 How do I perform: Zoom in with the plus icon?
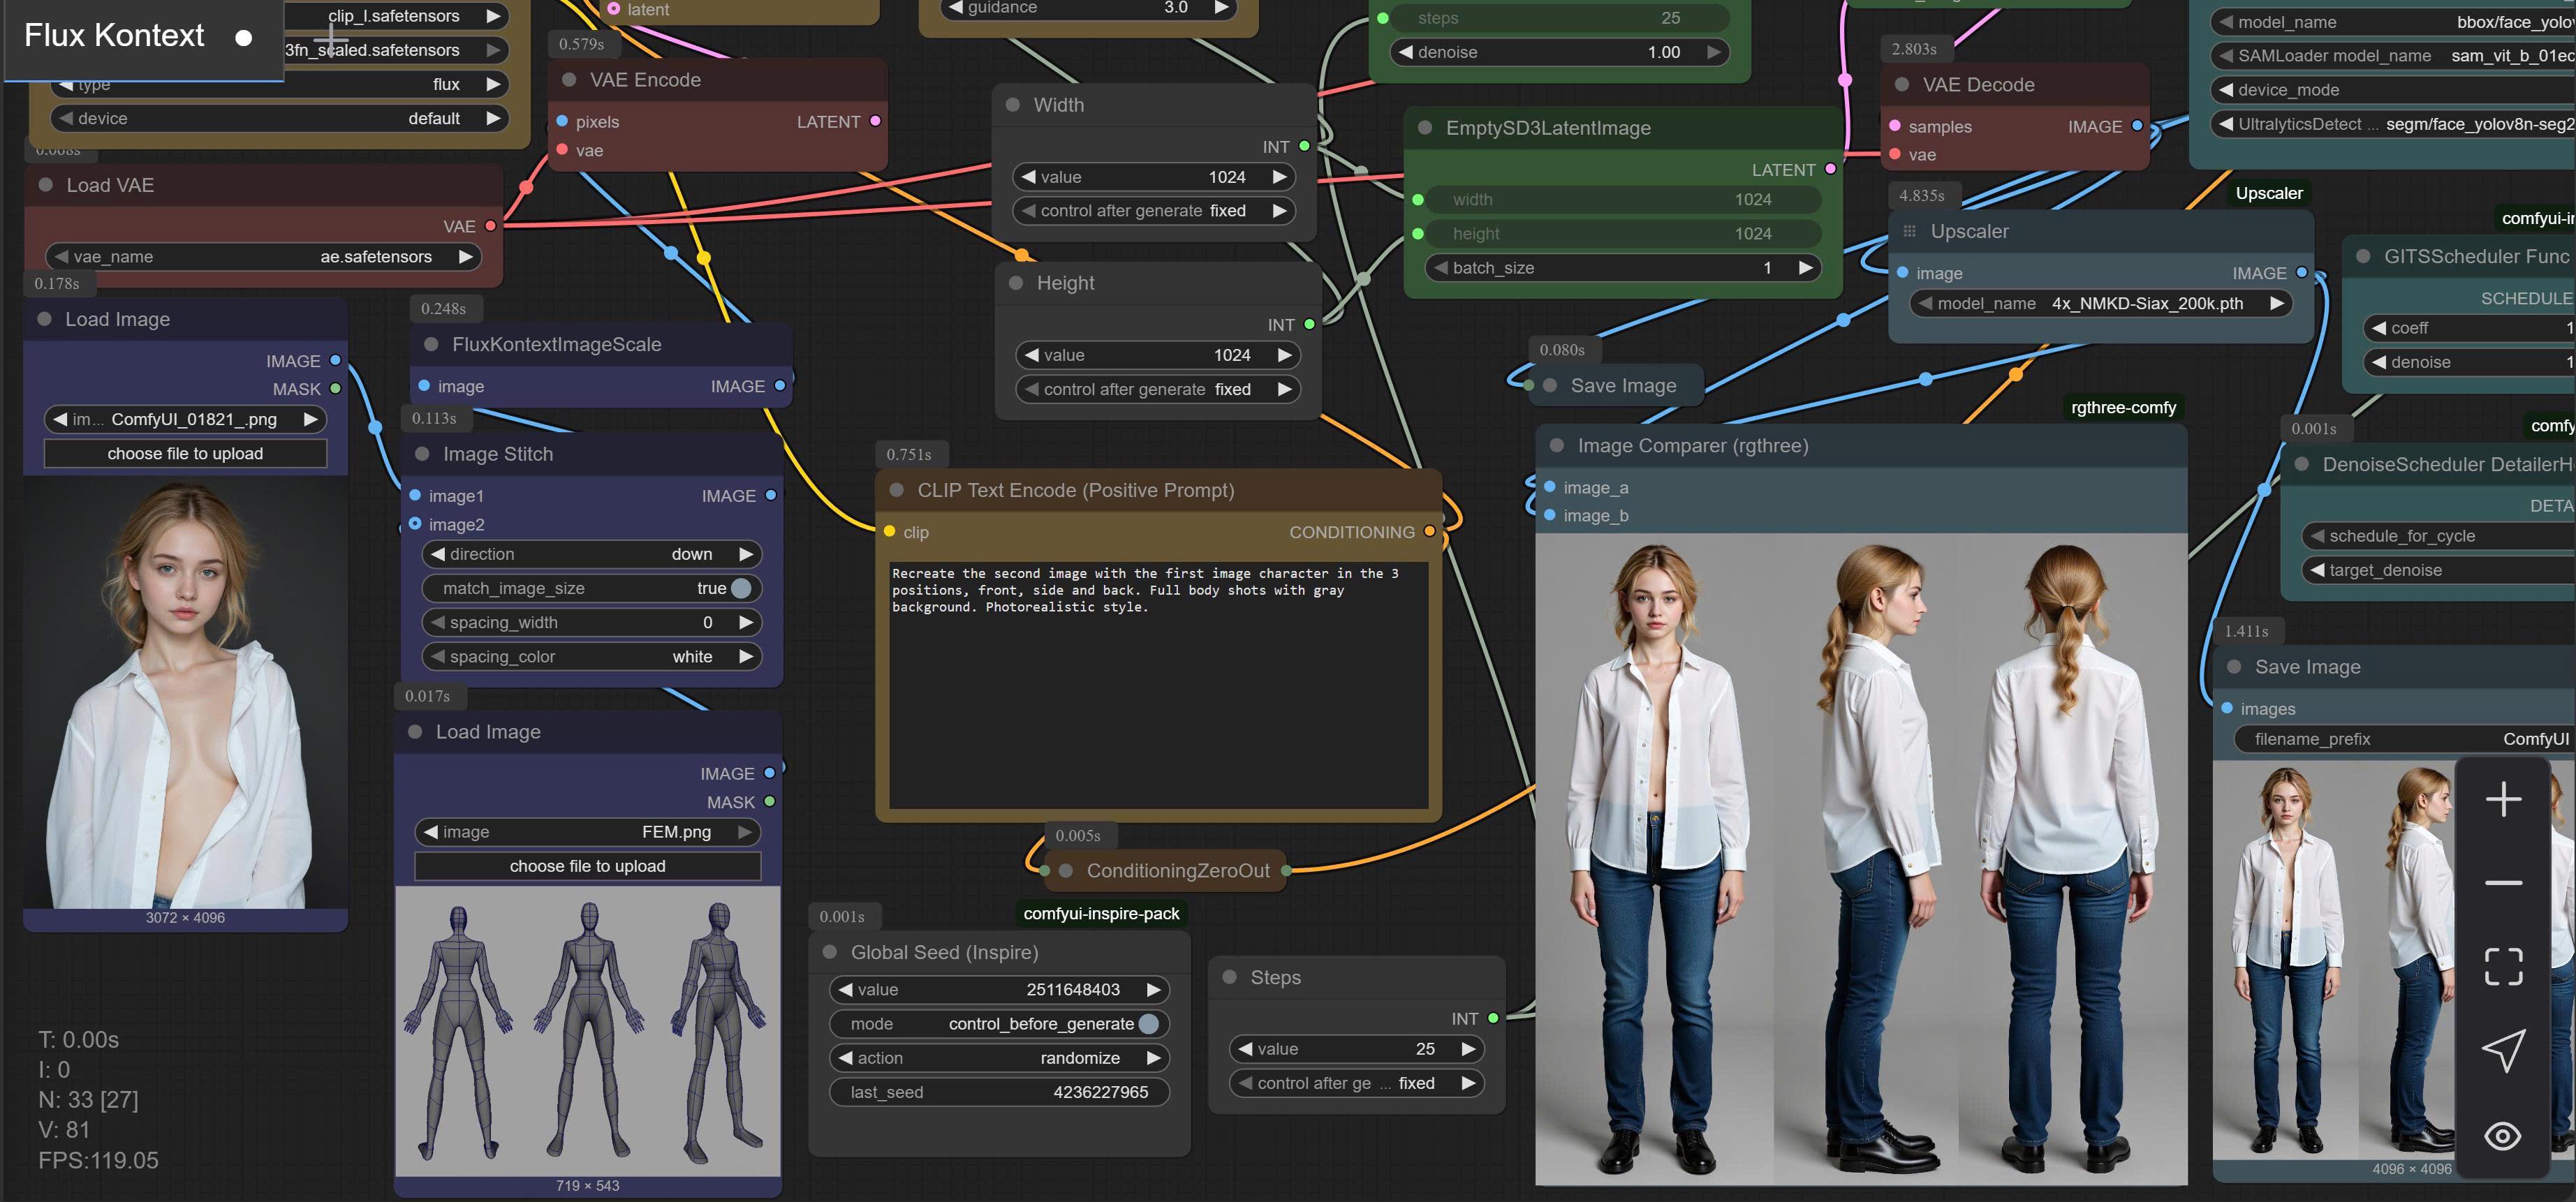tap(2503, 799)
